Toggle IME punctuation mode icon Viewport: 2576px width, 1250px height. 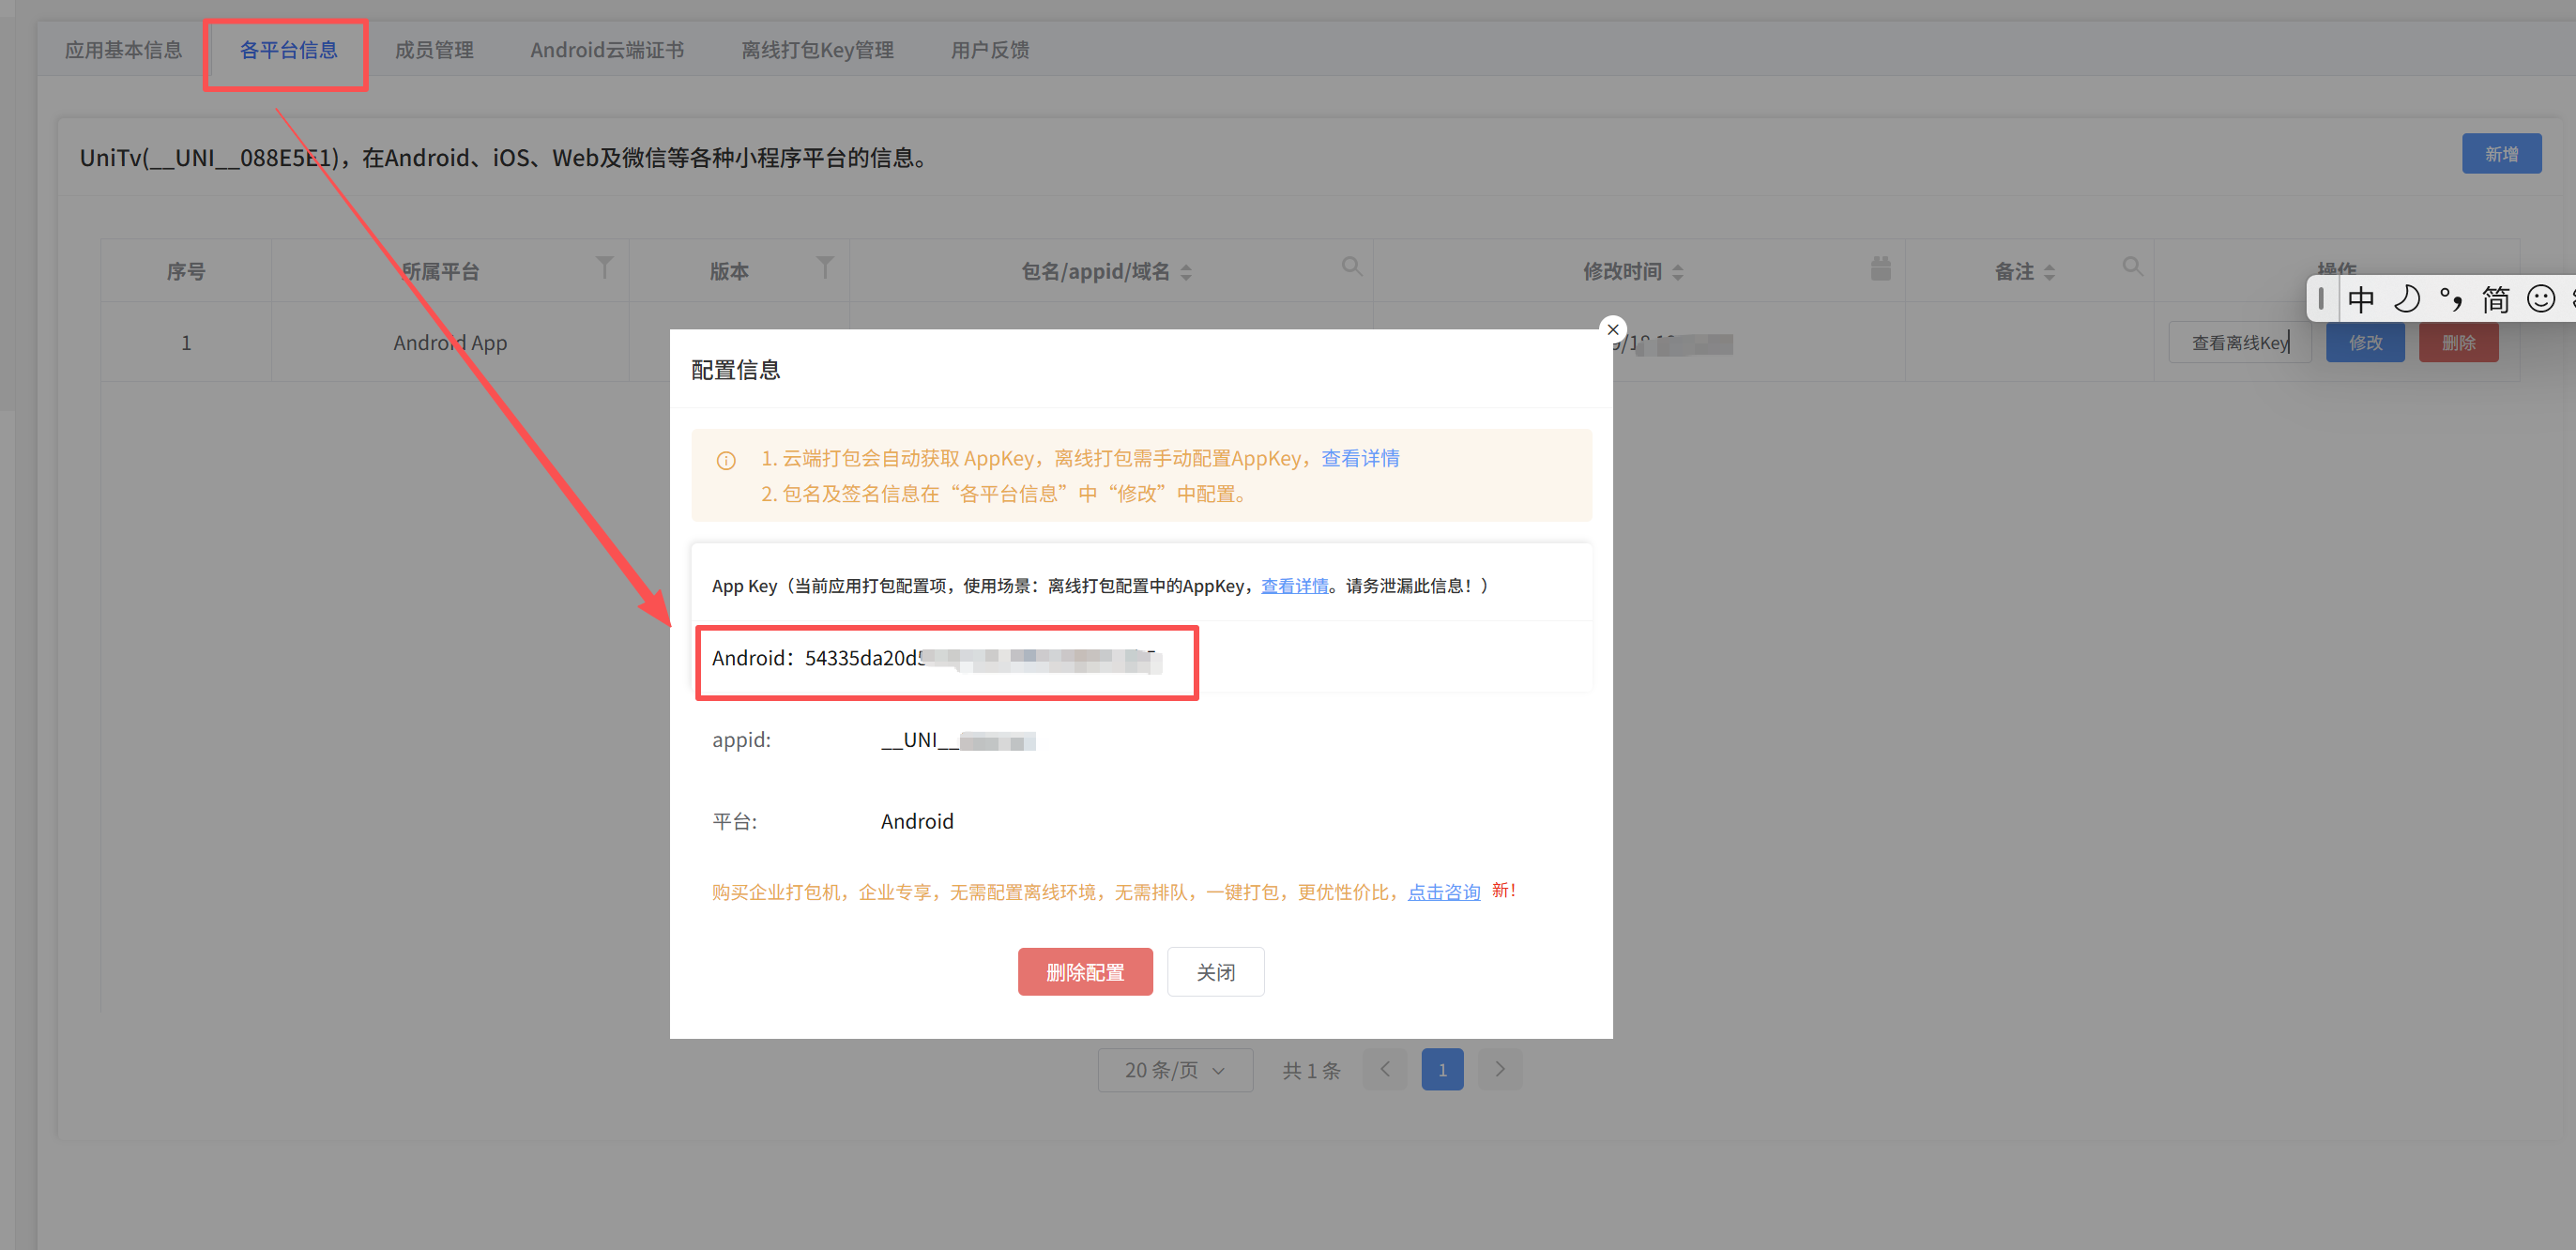click(2450, 299)
